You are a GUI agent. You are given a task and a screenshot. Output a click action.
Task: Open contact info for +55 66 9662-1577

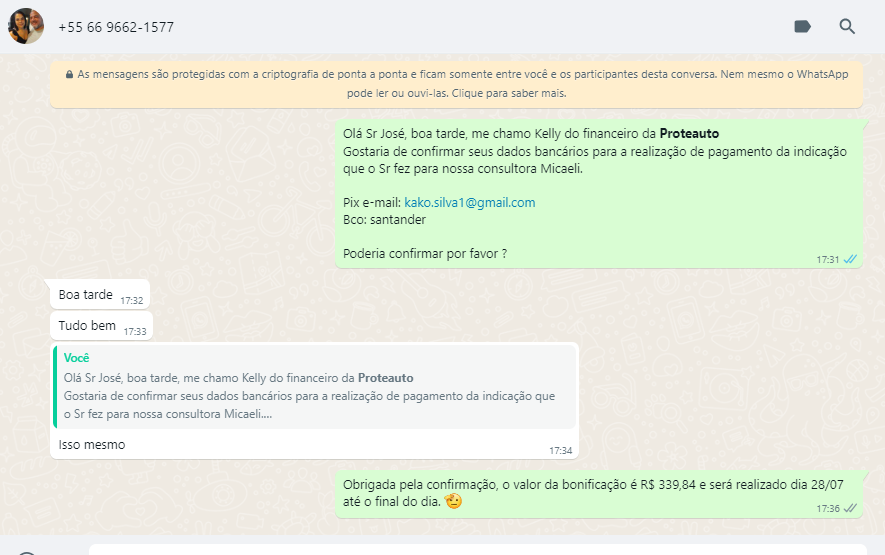coord(116,27)
